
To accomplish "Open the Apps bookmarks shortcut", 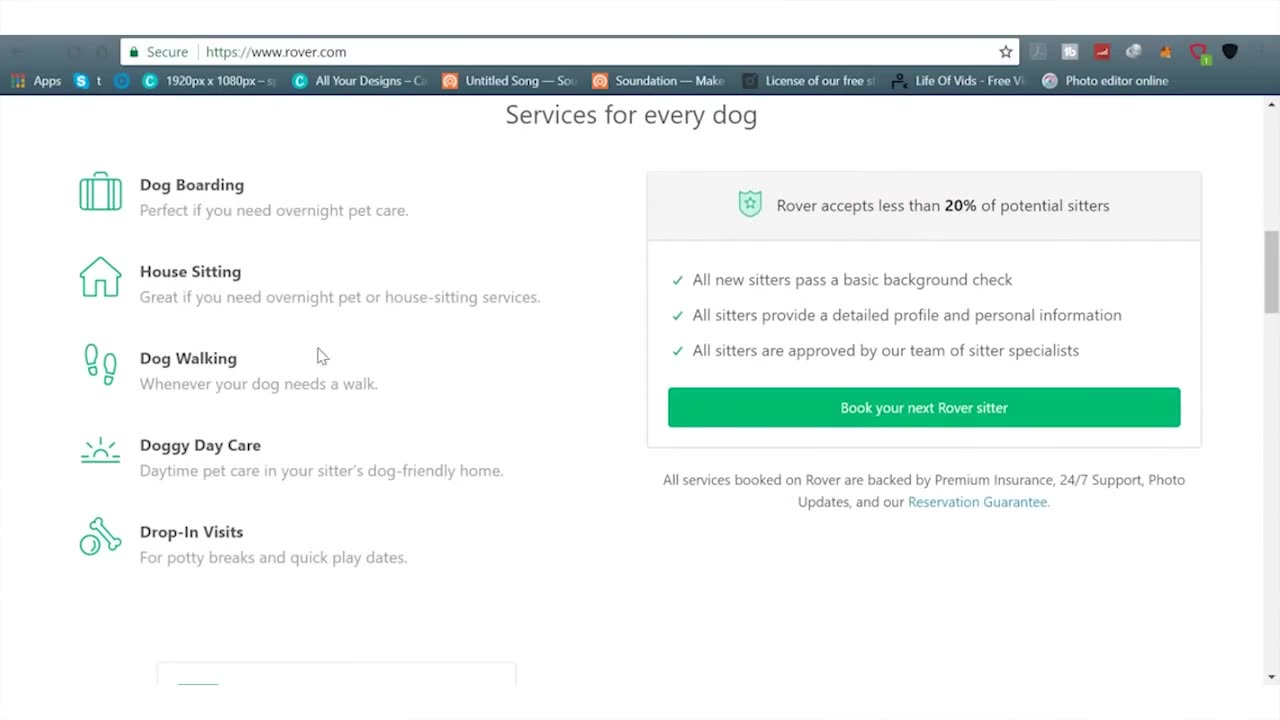I will (36, 81).
